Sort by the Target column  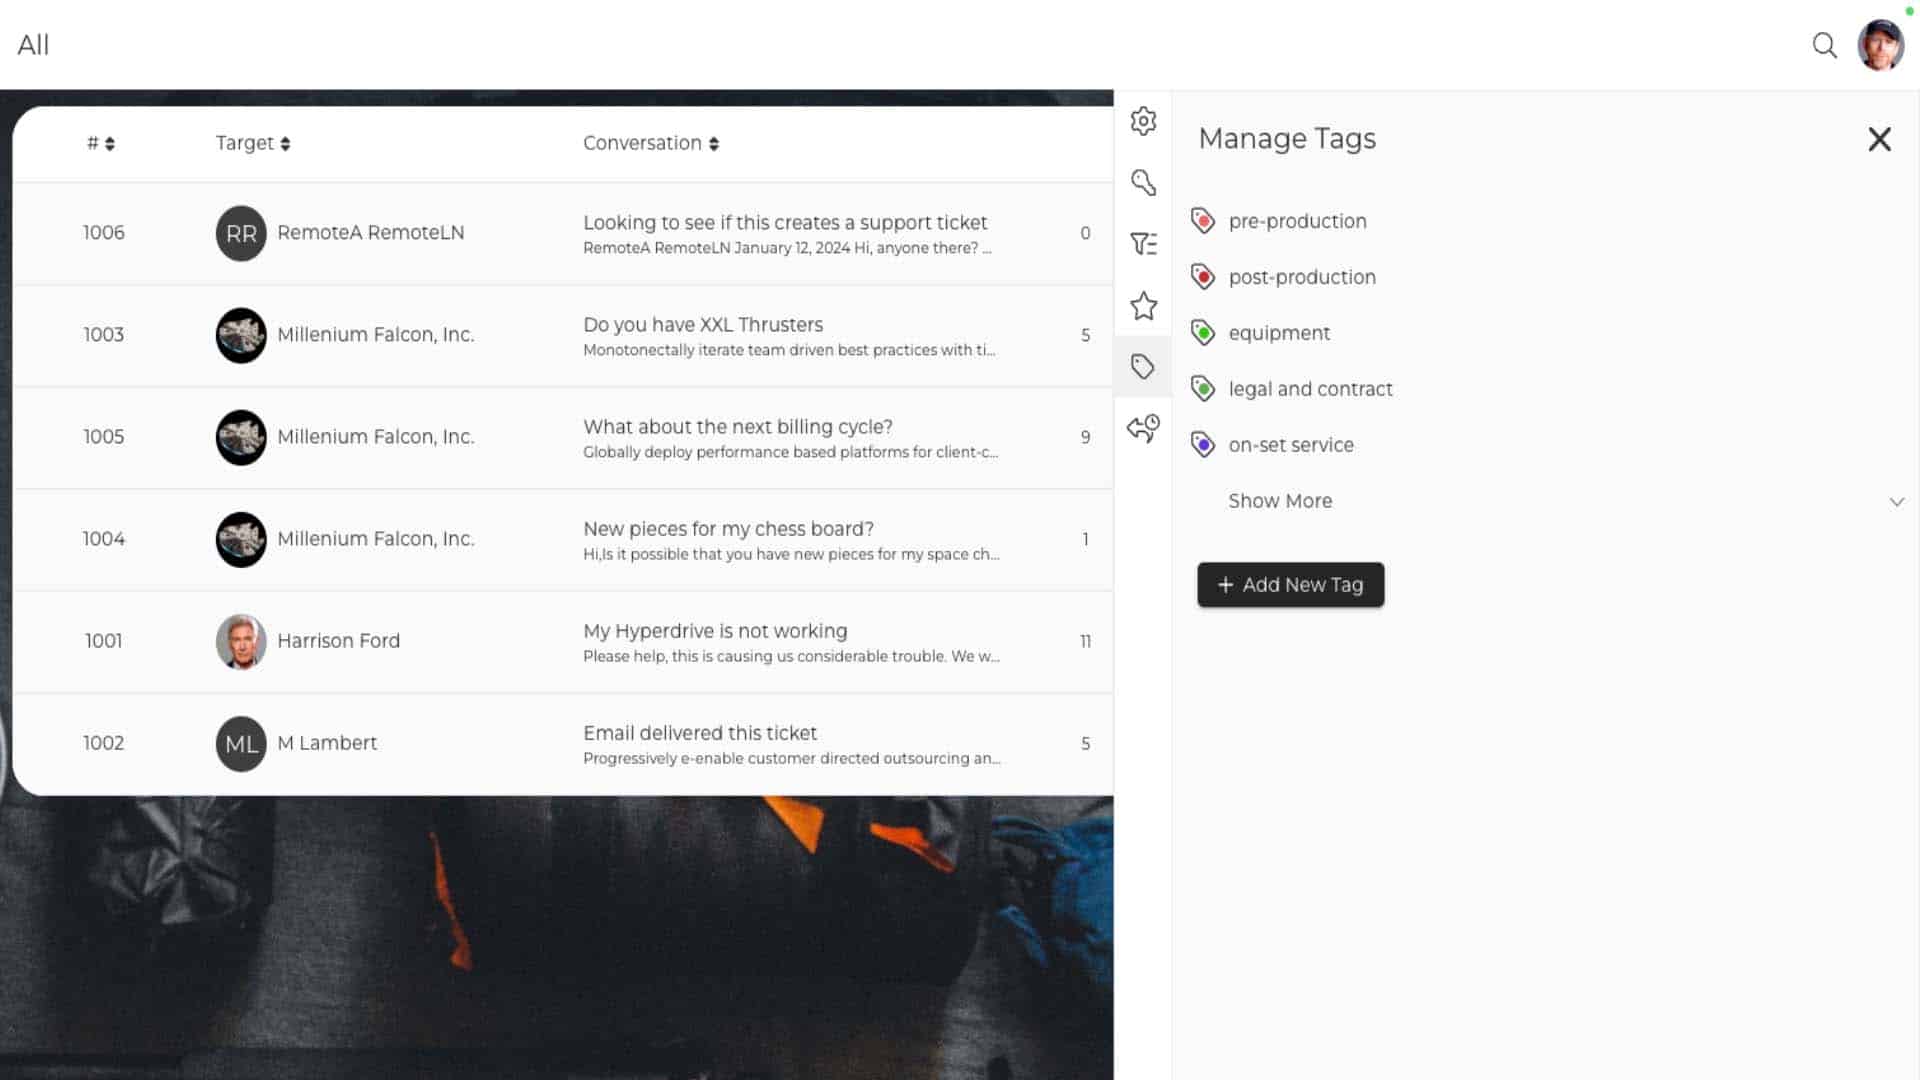pos(253,144)
